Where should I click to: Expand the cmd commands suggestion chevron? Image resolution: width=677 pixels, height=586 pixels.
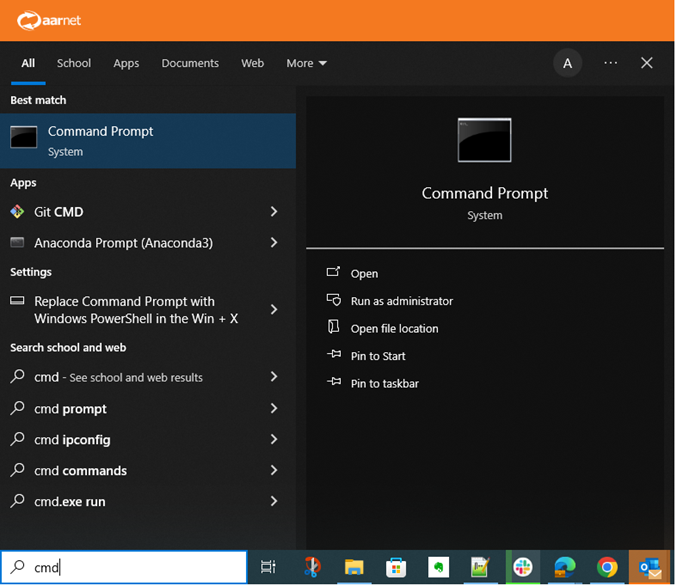click(x=274, y=470)
